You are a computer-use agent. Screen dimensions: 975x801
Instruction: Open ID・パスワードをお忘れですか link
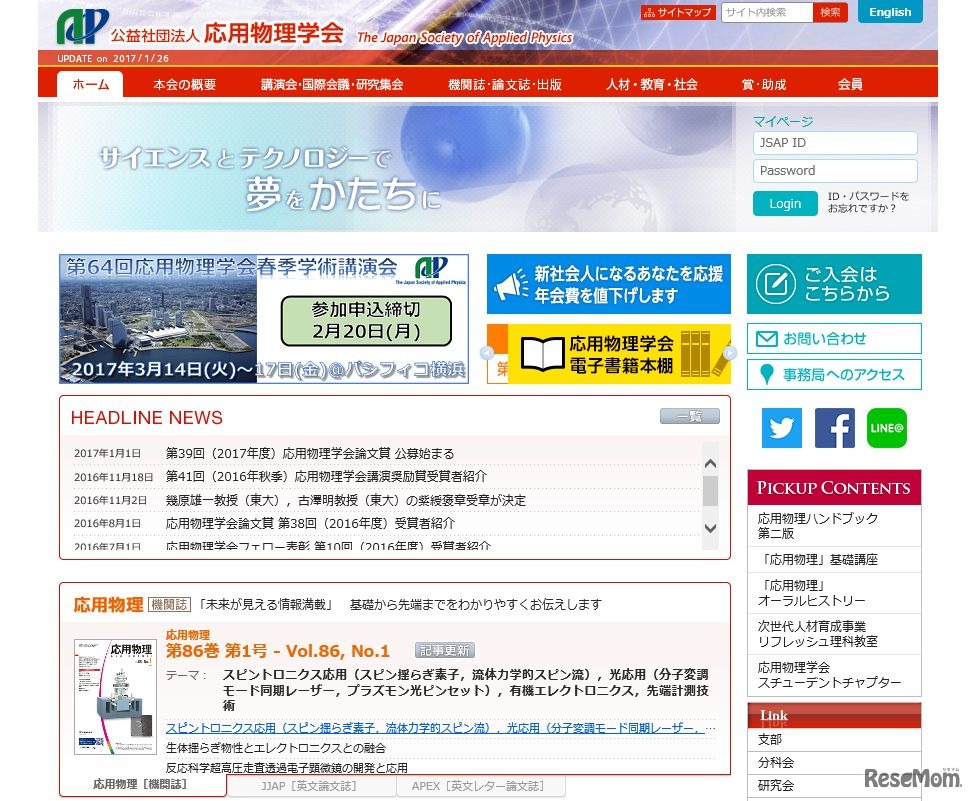868,202
